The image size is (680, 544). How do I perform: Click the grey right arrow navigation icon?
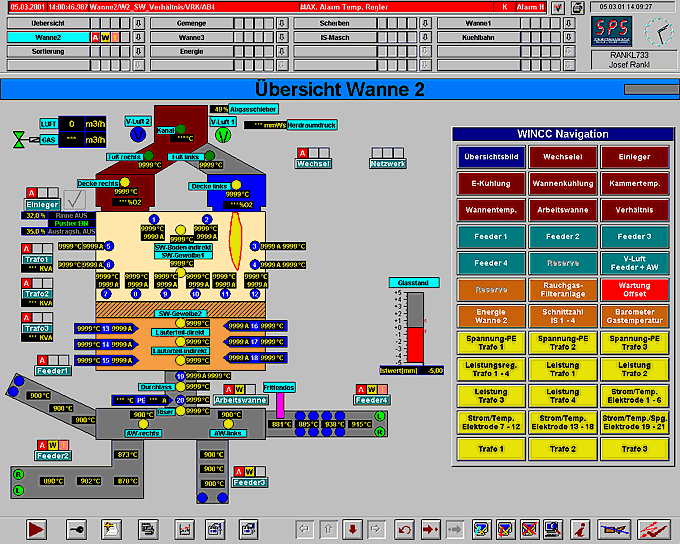(376, 529)
